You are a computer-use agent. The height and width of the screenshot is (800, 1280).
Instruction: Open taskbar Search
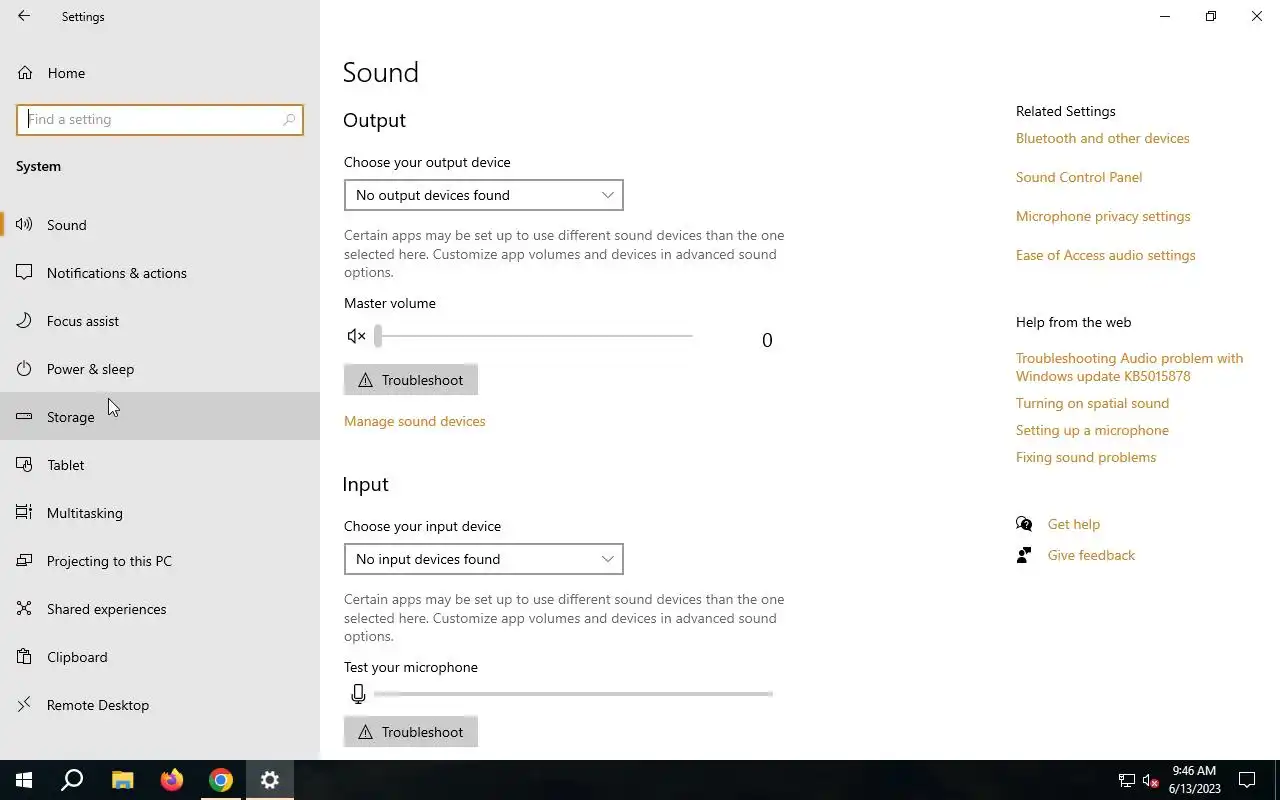[72, 780]
